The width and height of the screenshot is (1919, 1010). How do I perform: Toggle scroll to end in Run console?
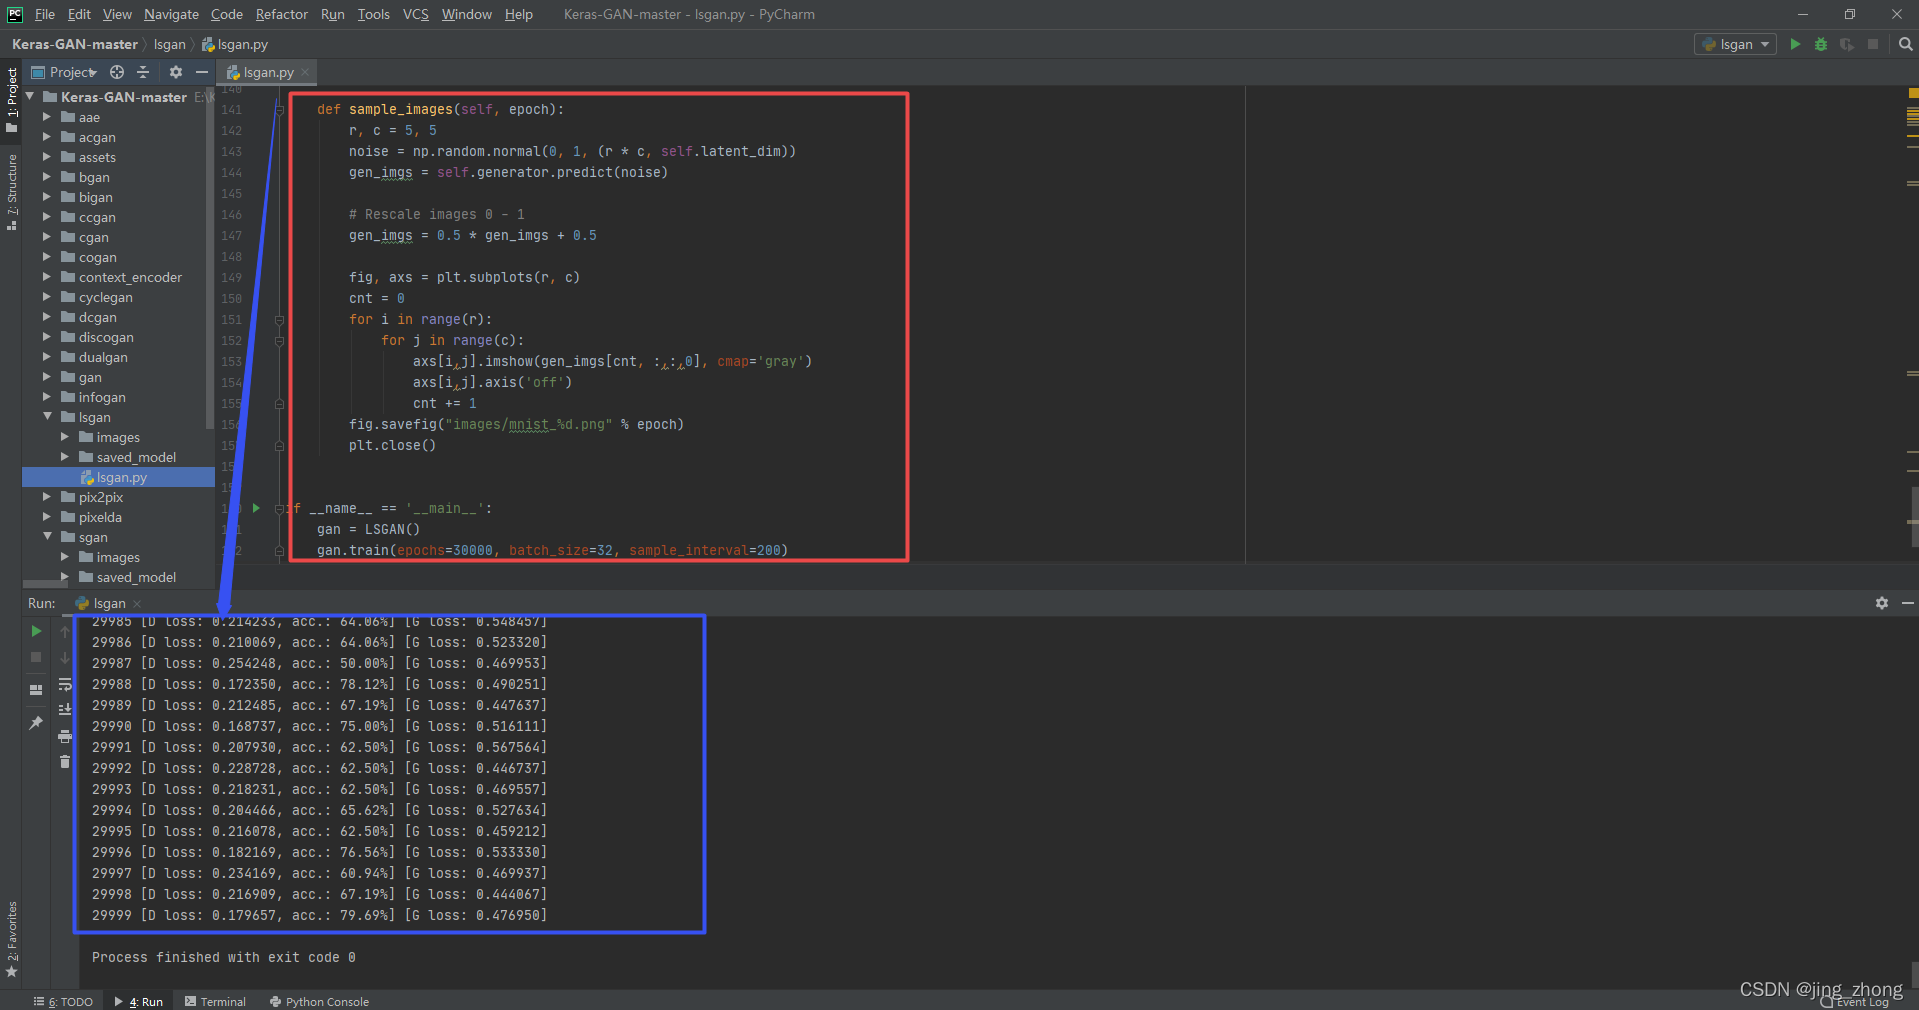coord(65,710)
